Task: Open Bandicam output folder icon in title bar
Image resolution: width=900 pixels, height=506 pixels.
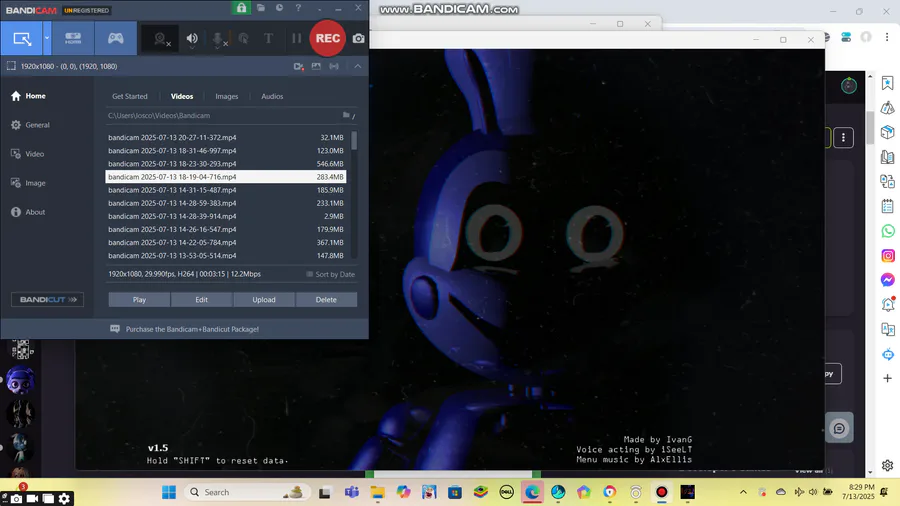Action: (x=261, y=7)
